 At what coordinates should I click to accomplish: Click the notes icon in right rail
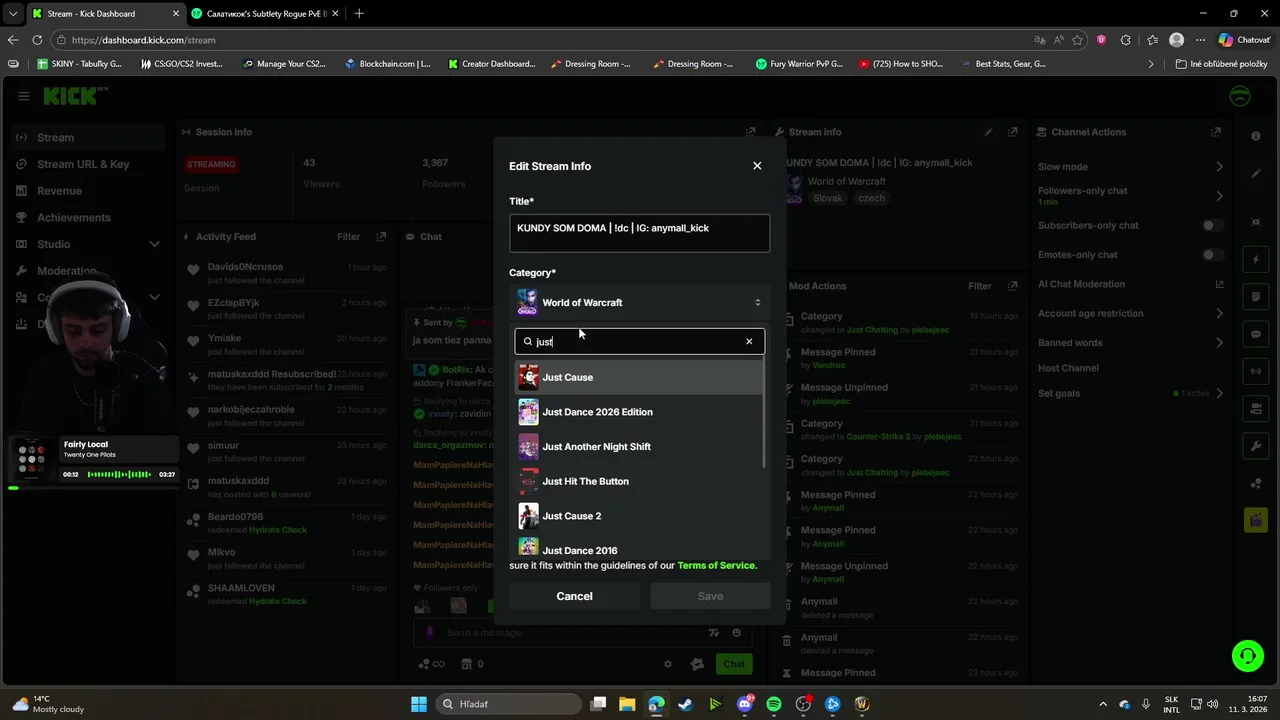click(x=1256, y=297)
